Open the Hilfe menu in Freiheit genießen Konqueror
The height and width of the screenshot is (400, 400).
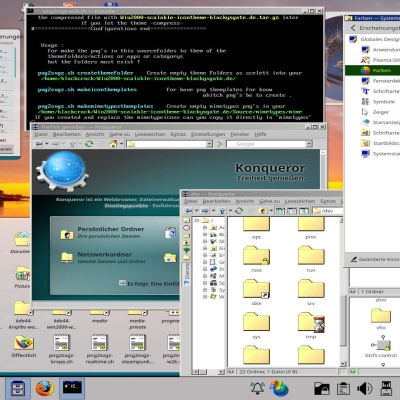(260, 134)
